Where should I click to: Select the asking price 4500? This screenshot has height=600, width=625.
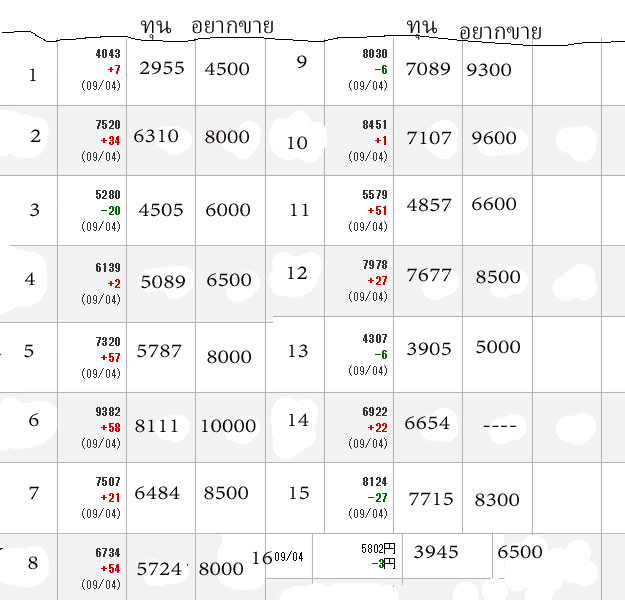pyautogui.click(x=227, y=68)
